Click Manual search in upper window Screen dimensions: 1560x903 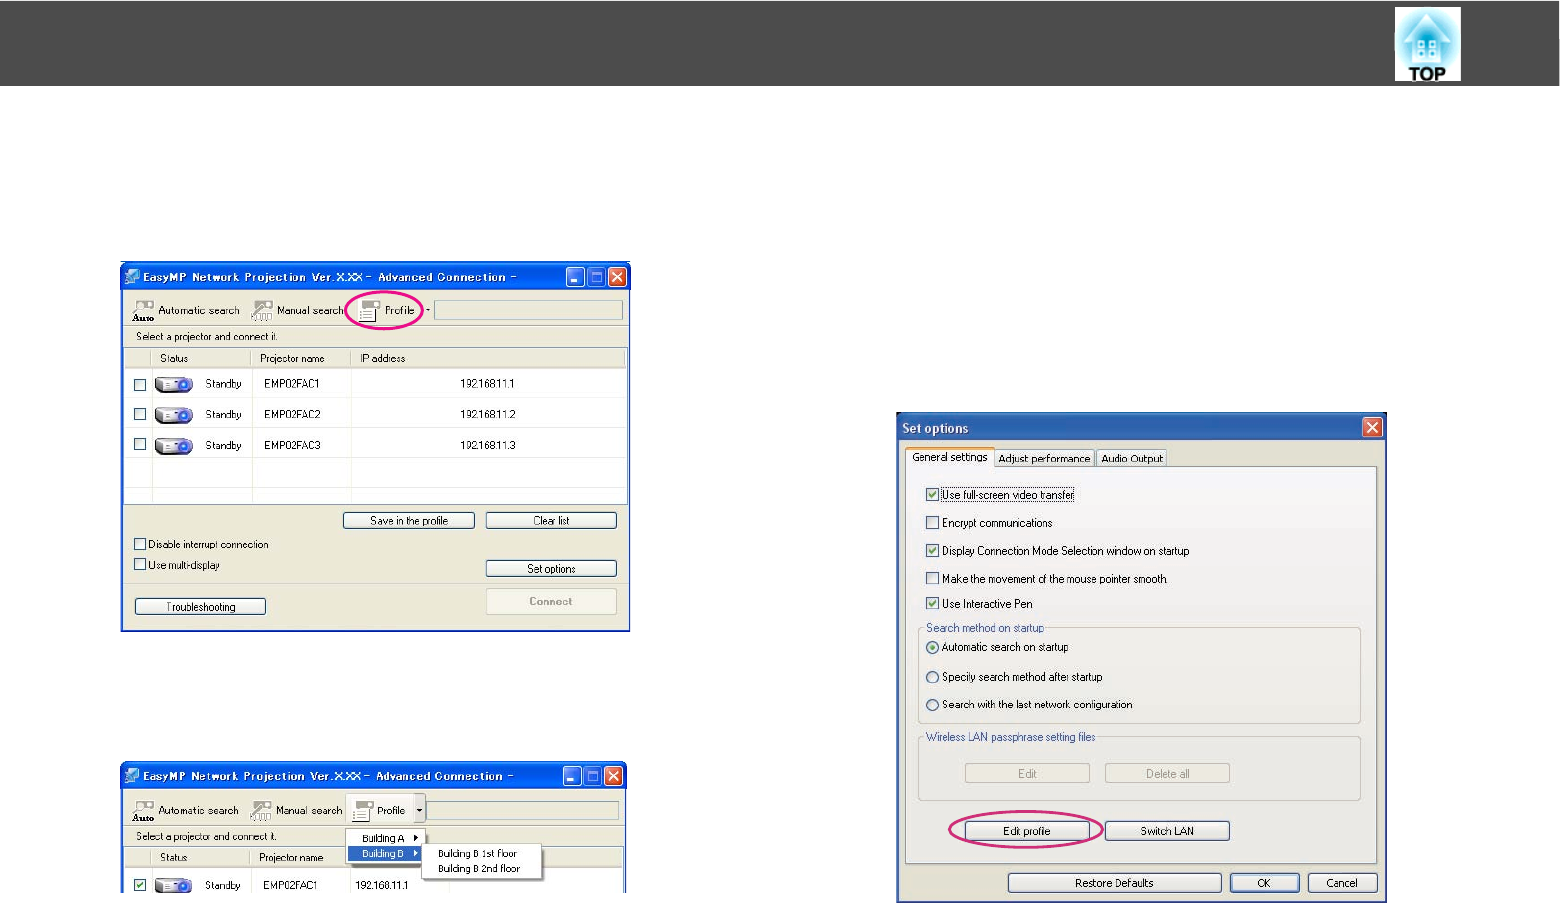297,311
